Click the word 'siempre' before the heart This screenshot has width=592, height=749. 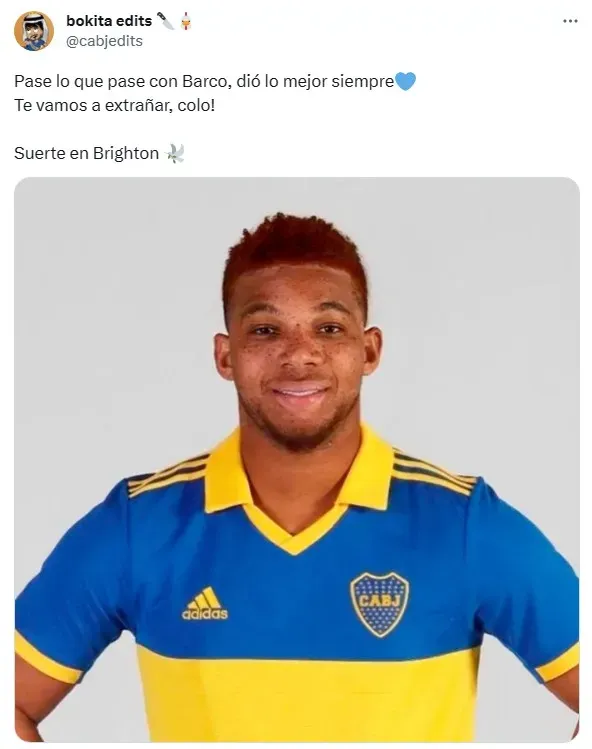click(363, 82)
